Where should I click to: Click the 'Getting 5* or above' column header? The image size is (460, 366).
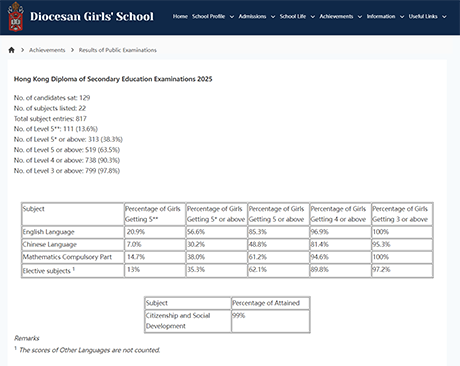pos(216,214)
